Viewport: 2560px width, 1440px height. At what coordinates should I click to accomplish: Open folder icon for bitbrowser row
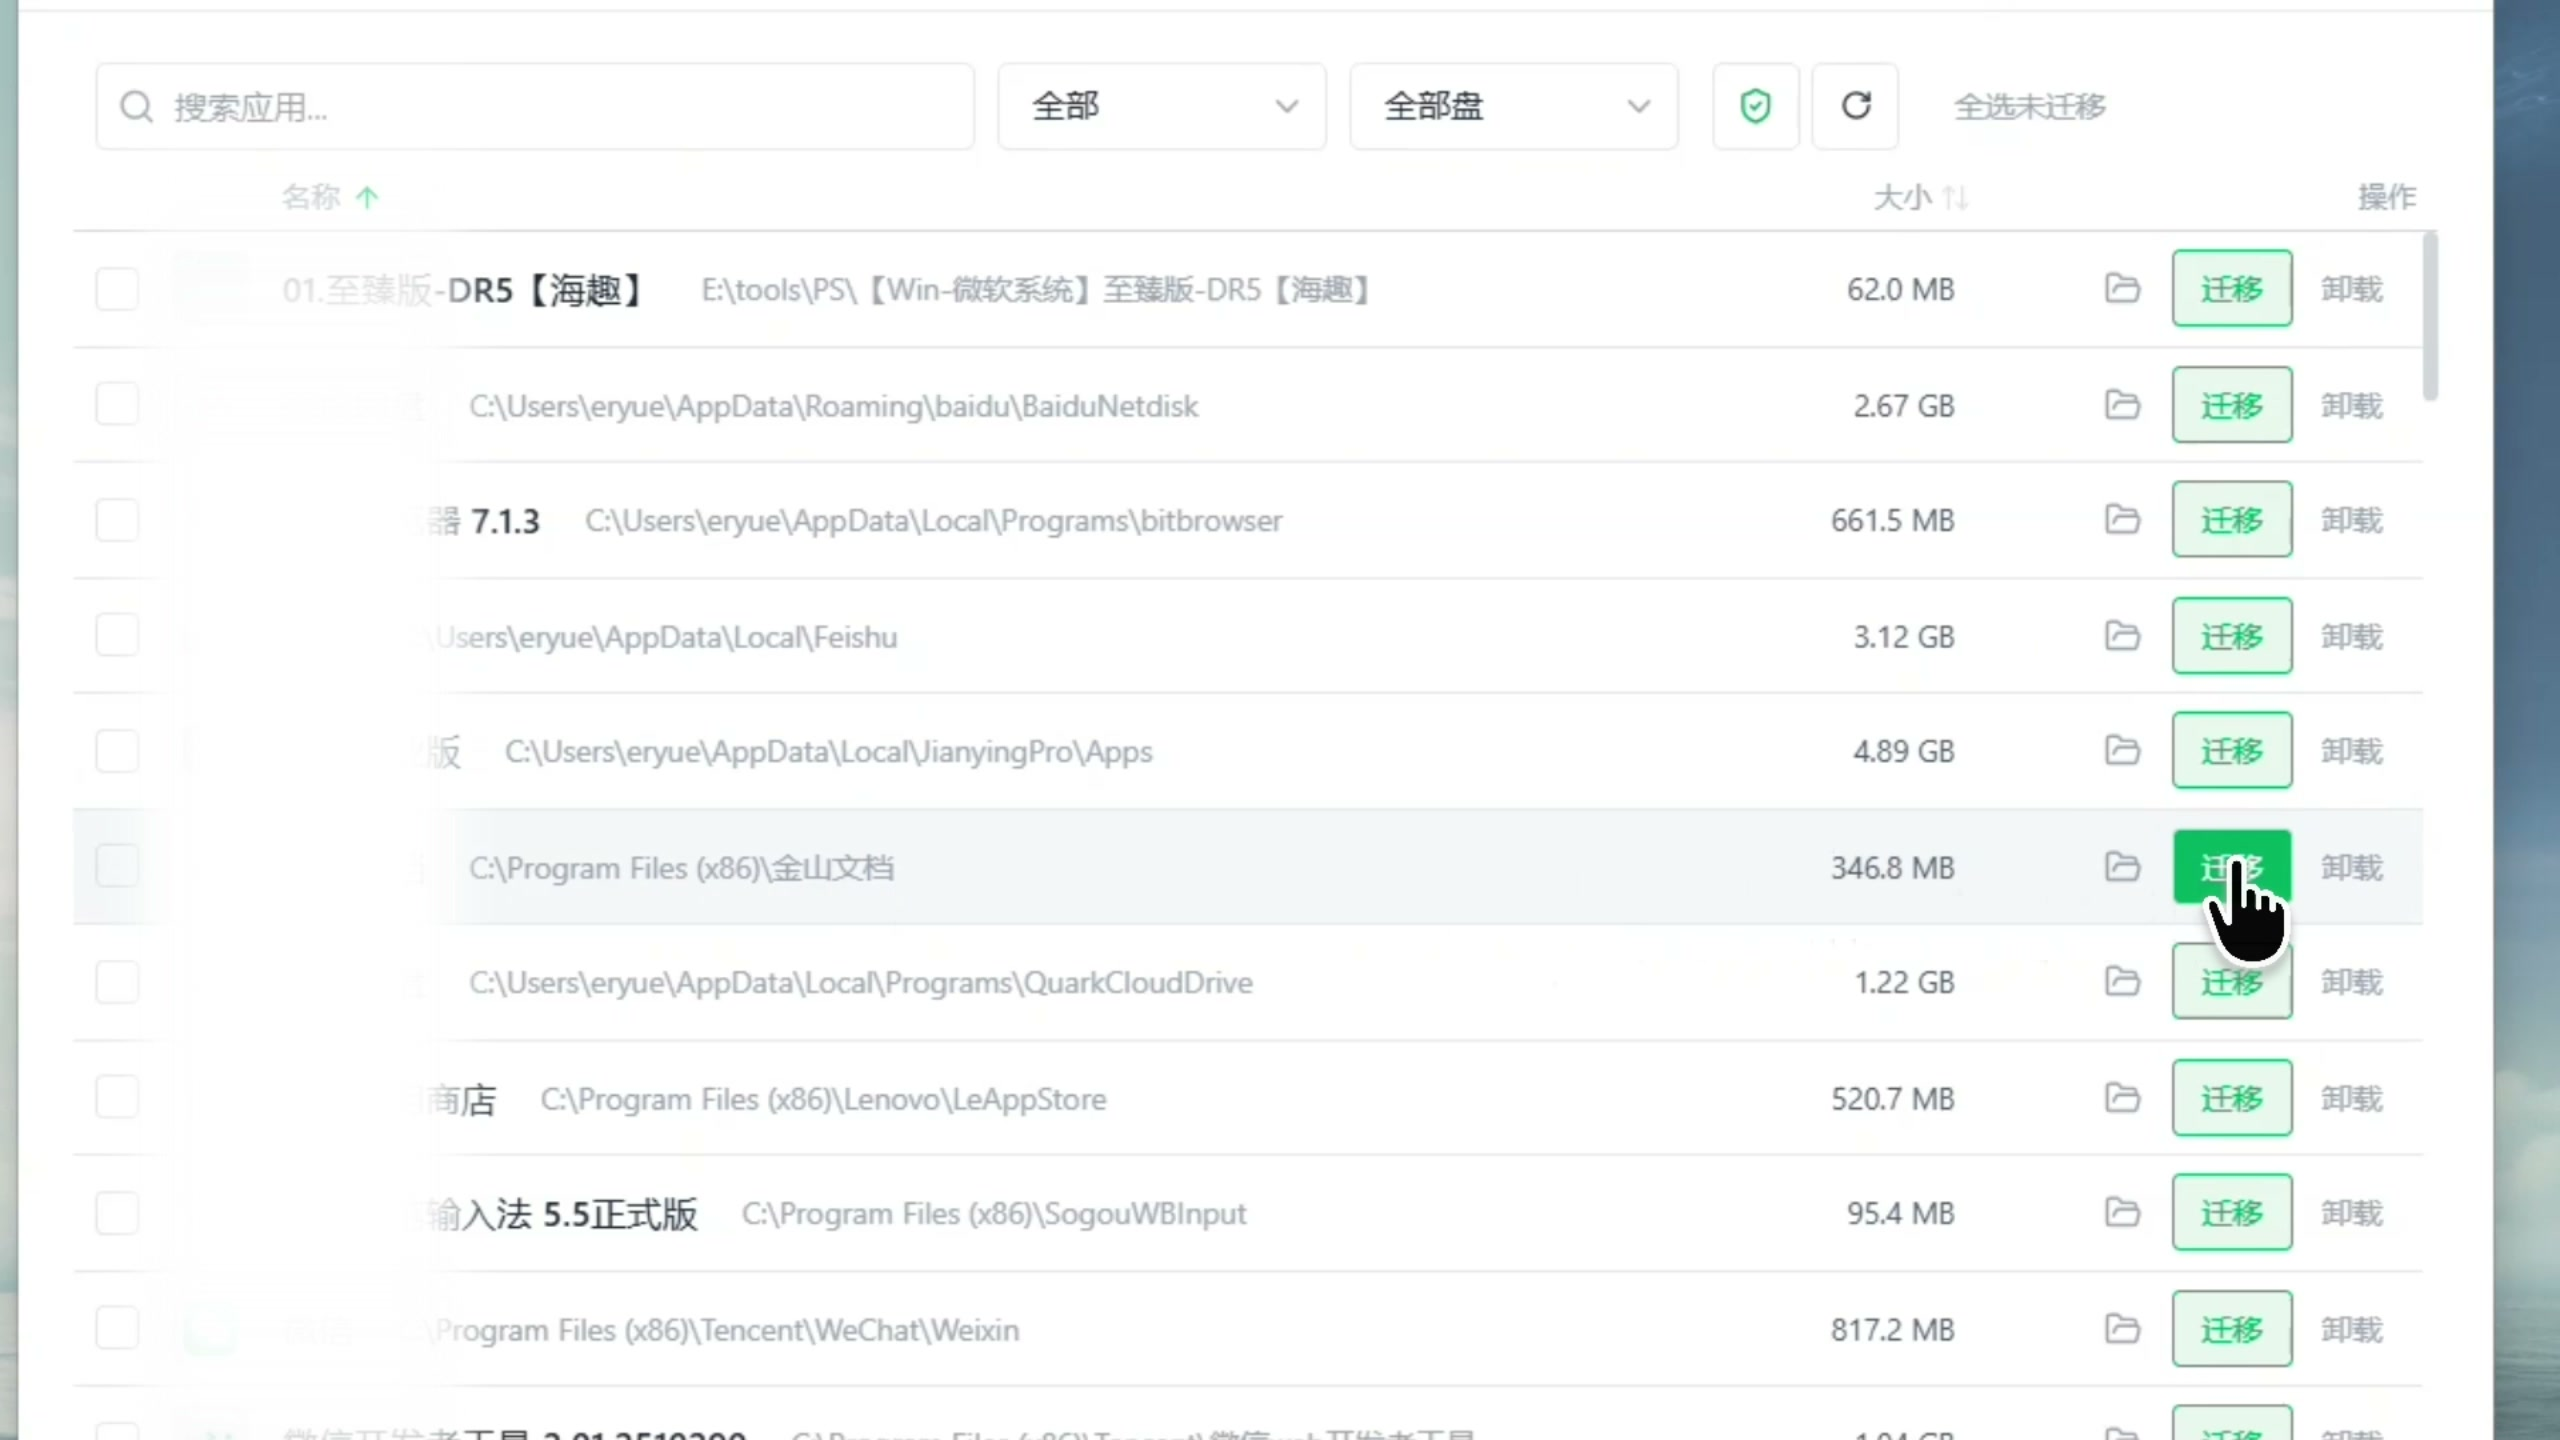[x=2122, y=519]
